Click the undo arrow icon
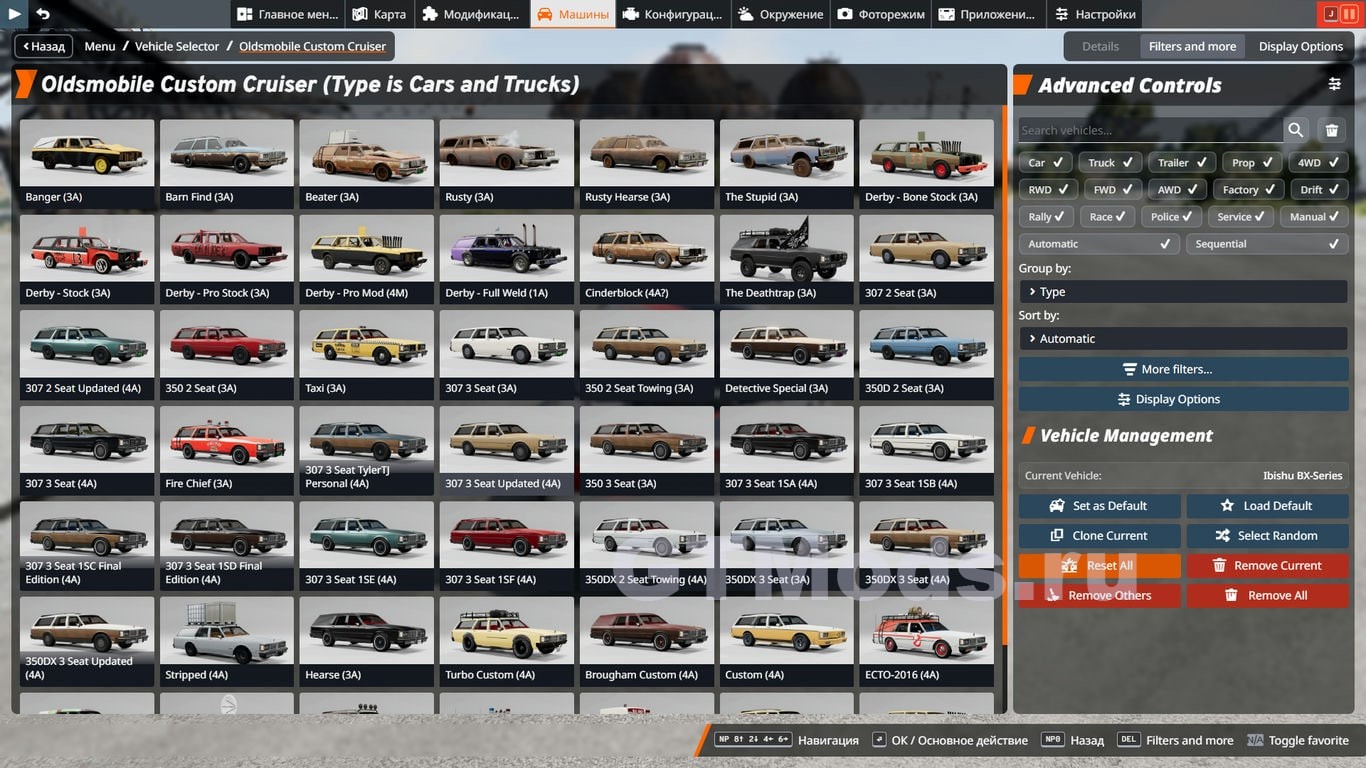This screenshot has width=1366, height=768. (43, 14)
